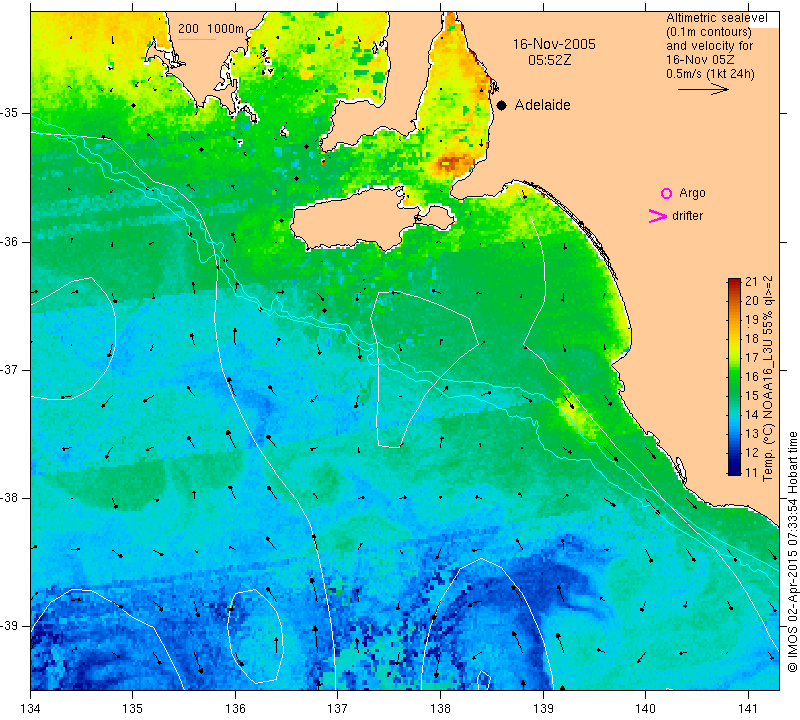Viewport: 800px width, 720px height.
Task: Click the date text 16-Nov-2005
Action: (x=554, y=44)
